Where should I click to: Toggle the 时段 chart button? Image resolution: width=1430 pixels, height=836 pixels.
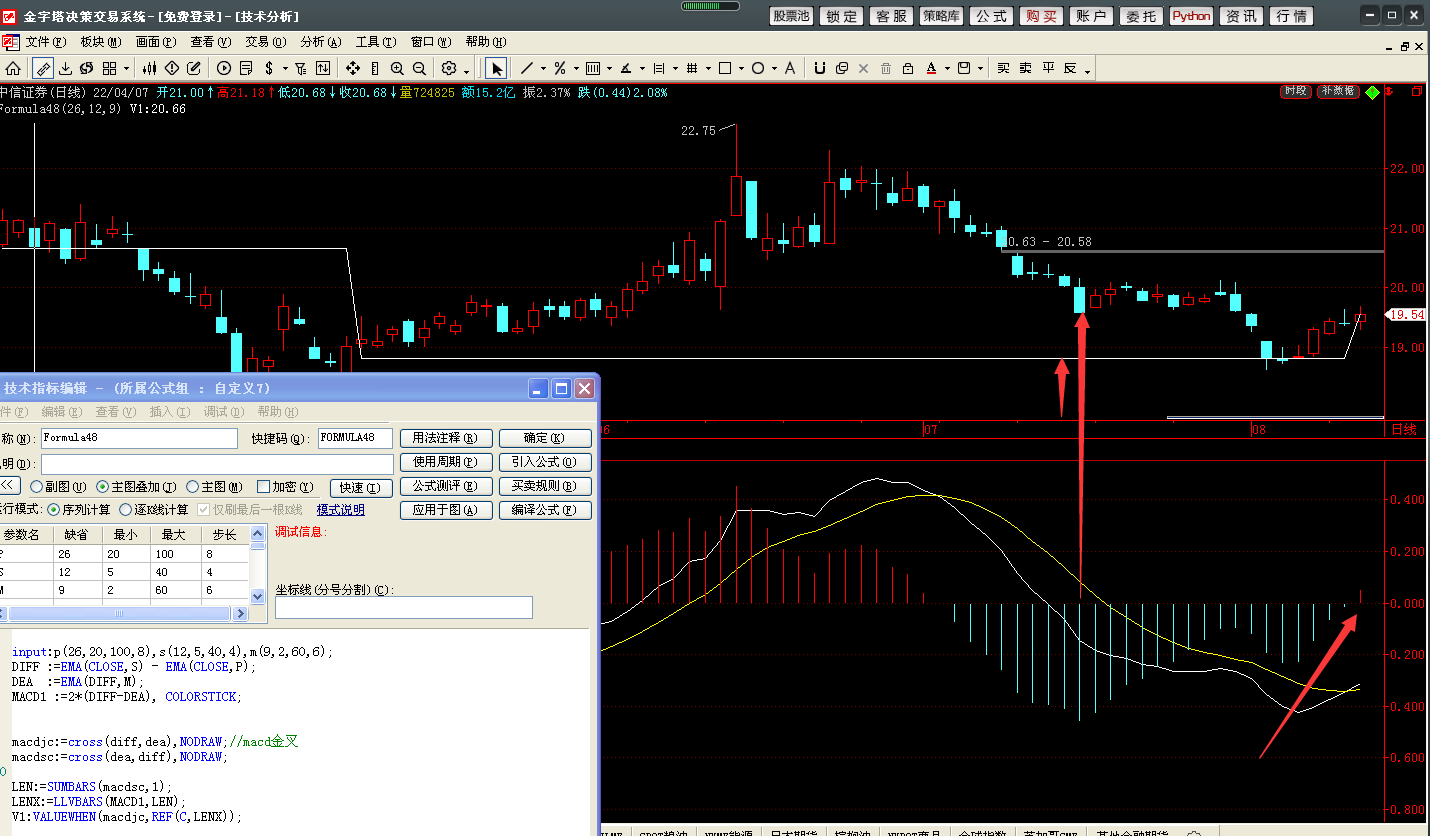click(1295, 91)
